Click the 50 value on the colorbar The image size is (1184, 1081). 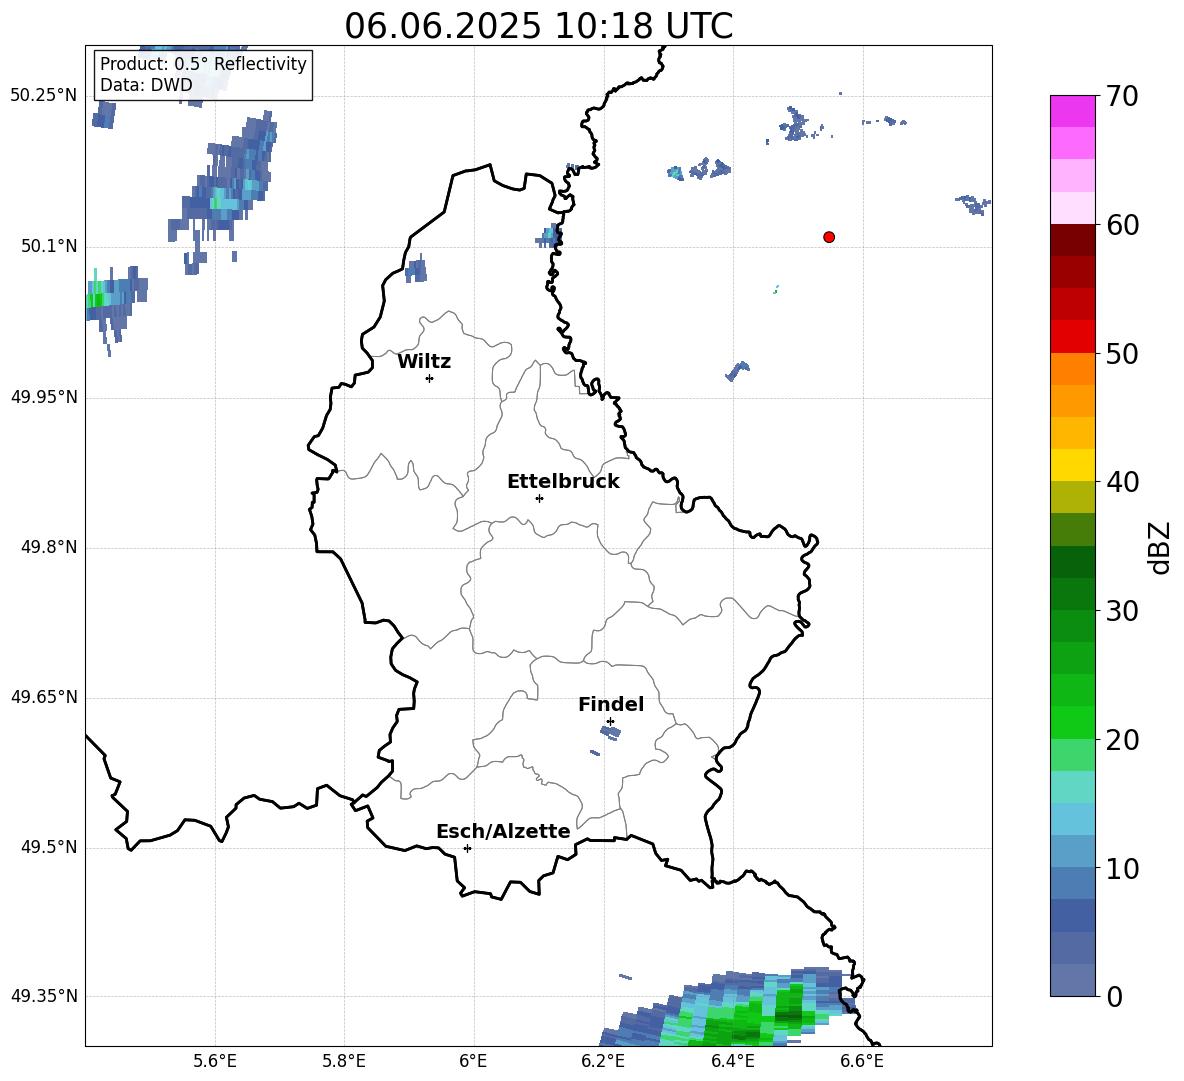pos(1122,354)
